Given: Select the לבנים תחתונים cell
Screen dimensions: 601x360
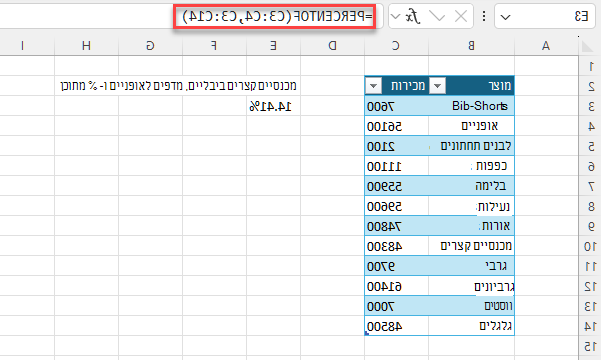Looking at the screenshot, I should point(471,146).
